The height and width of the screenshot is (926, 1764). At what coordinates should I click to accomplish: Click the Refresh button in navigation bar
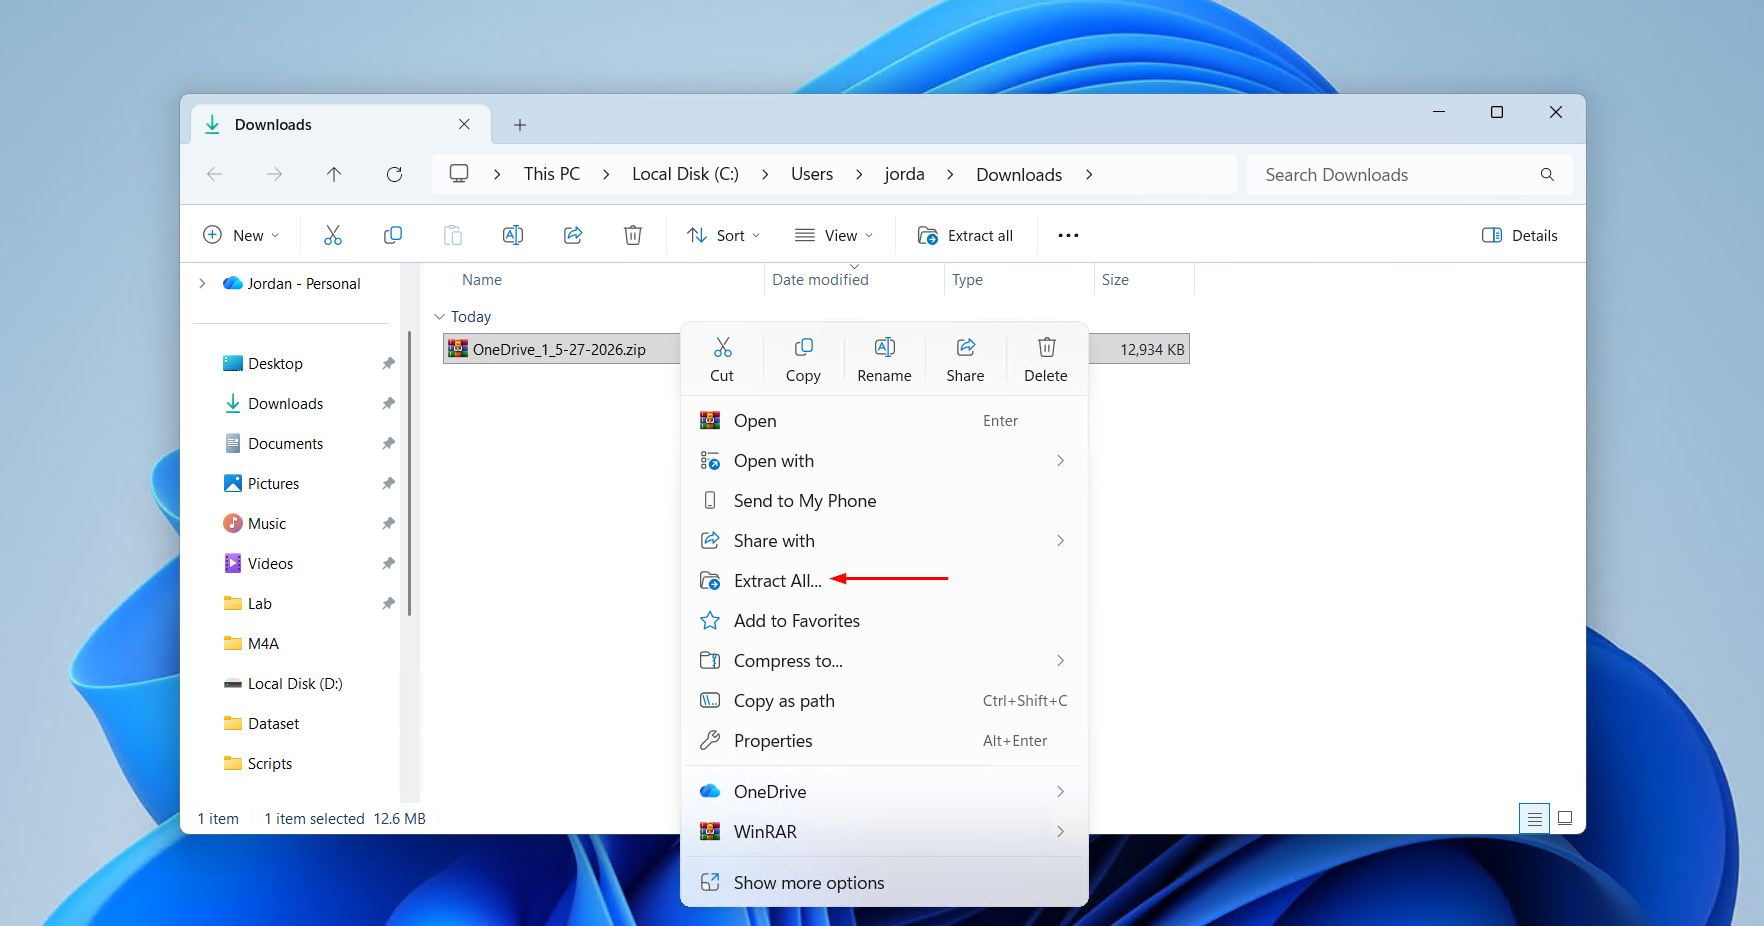point(394,174)
